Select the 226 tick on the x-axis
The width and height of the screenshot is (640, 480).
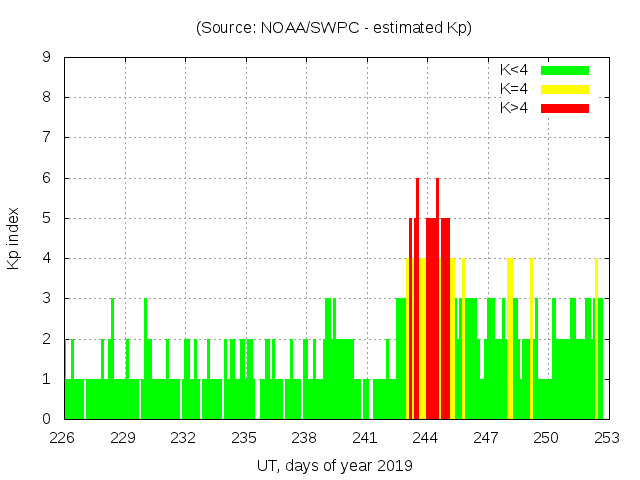(63, 438)
